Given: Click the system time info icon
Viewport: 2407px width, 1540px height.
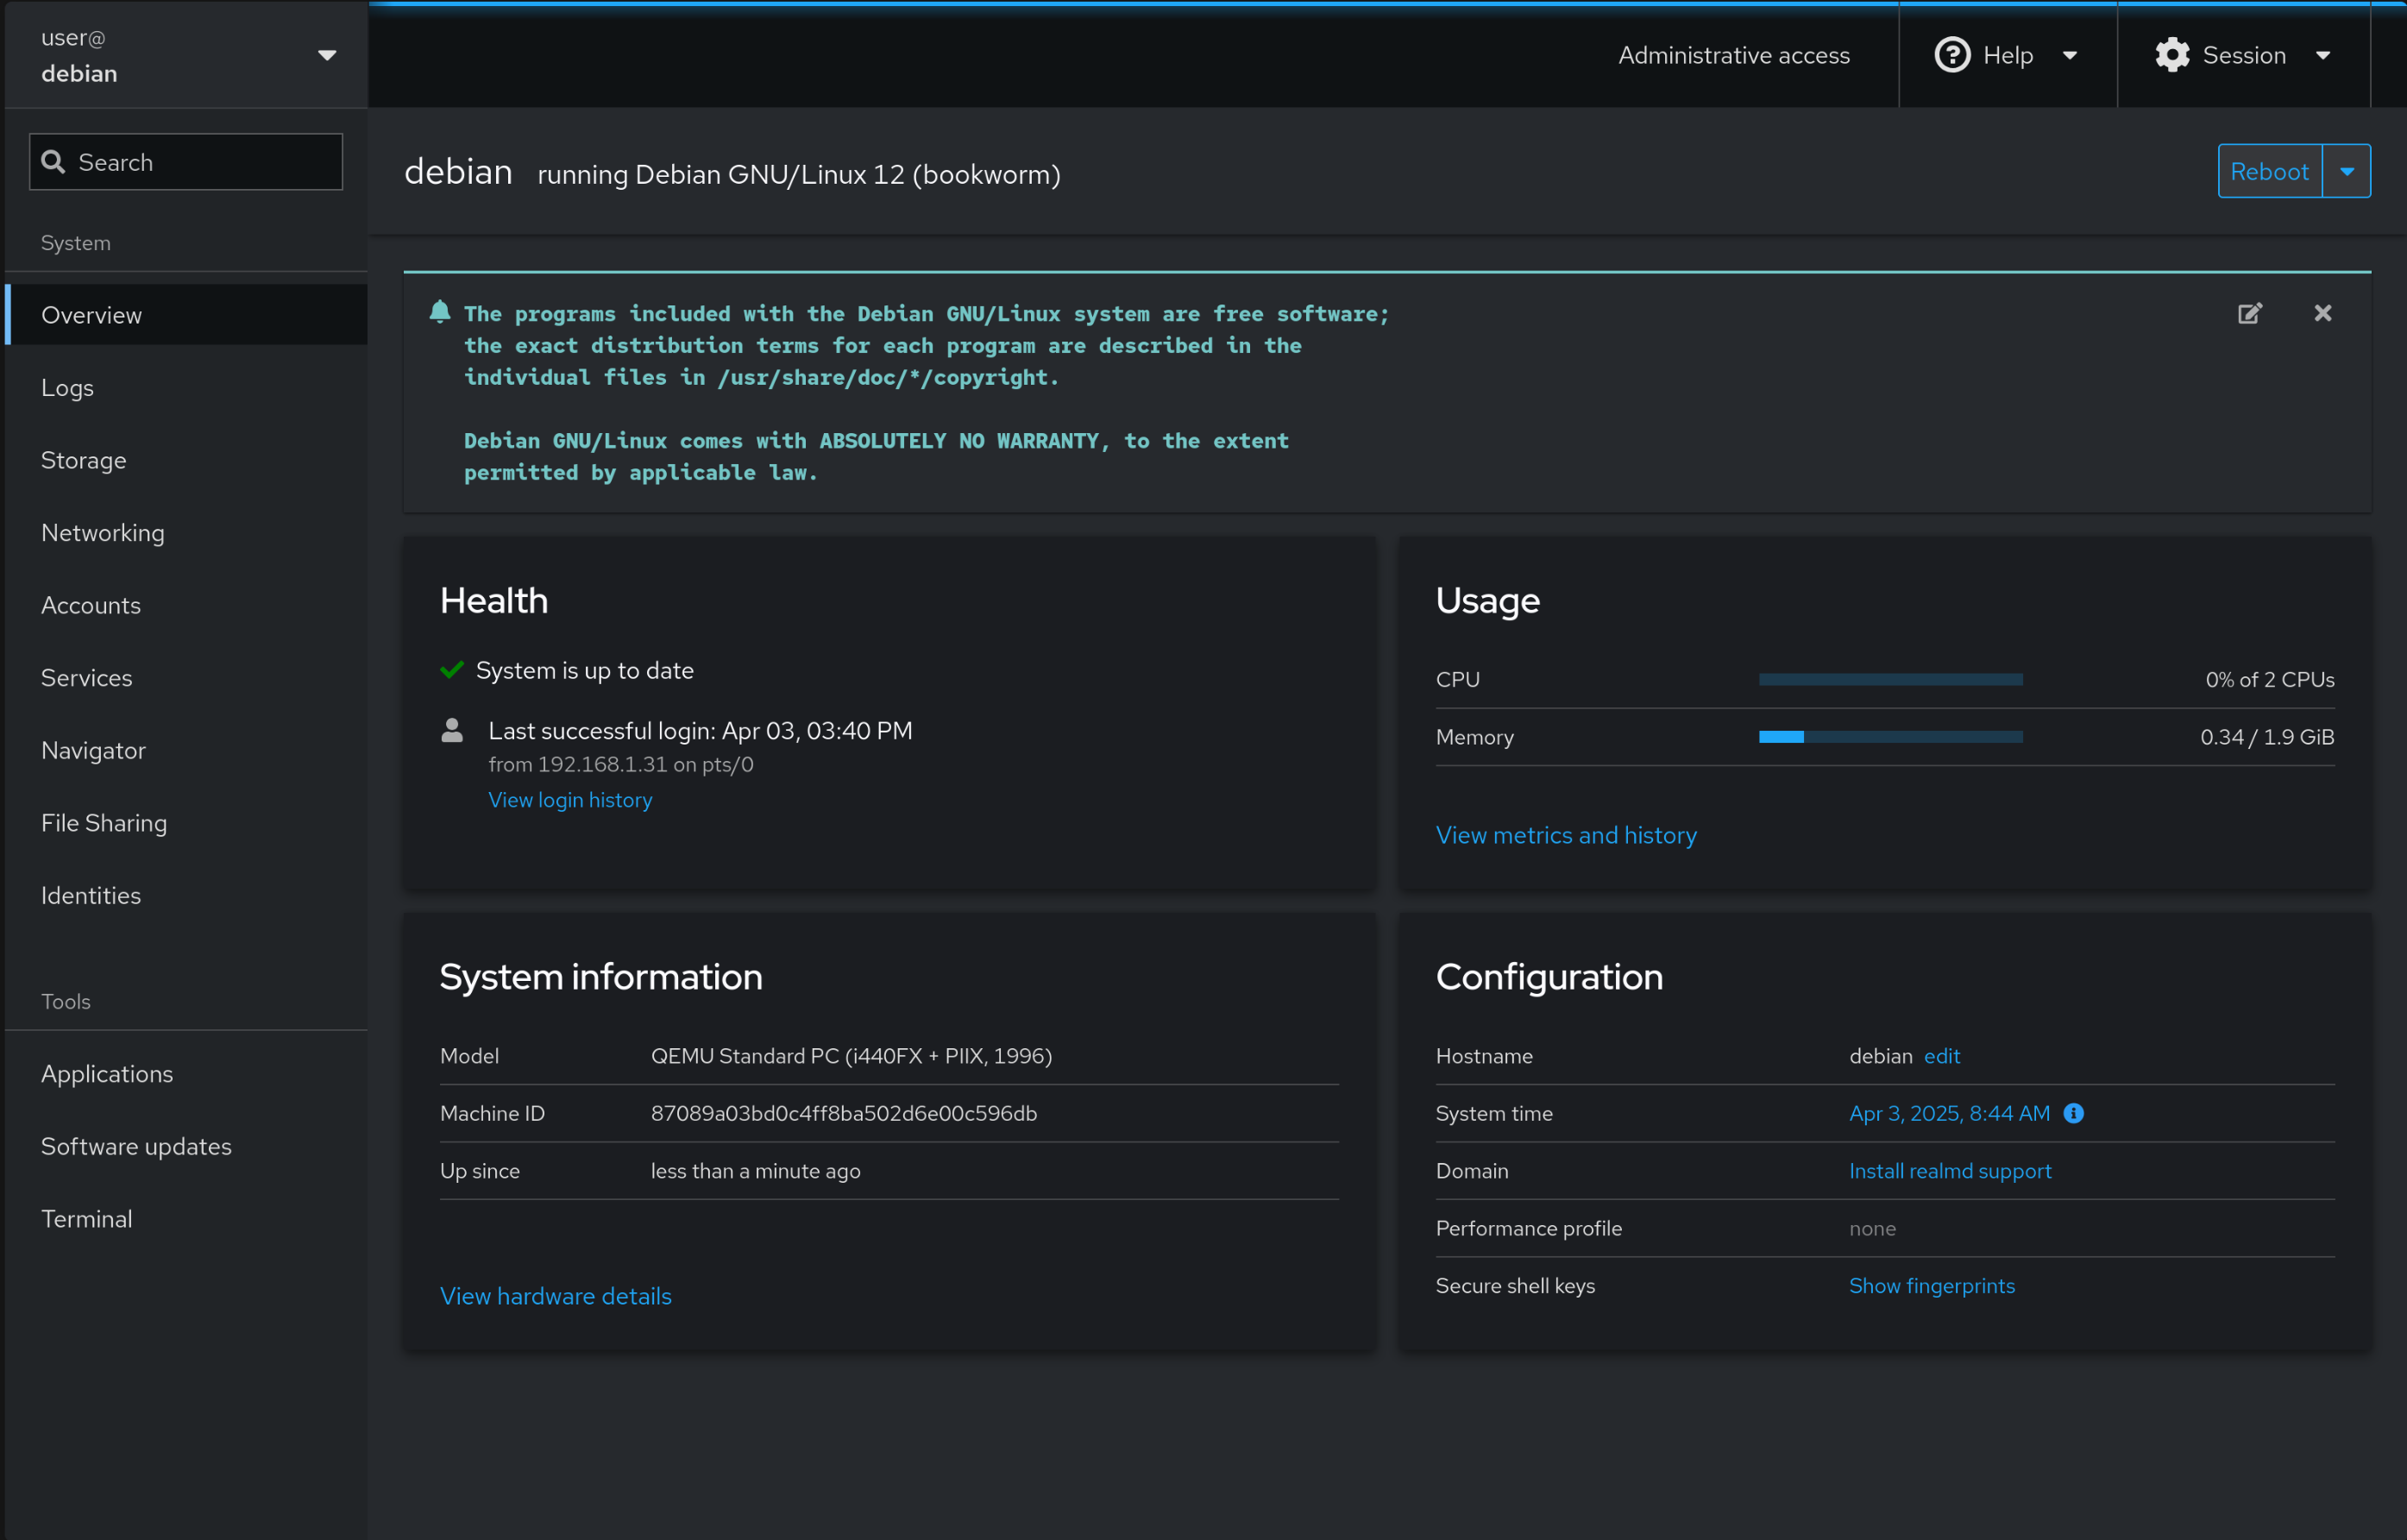Looking at the screenshot, I should pyautogui.click(x=2073, y=1113).
